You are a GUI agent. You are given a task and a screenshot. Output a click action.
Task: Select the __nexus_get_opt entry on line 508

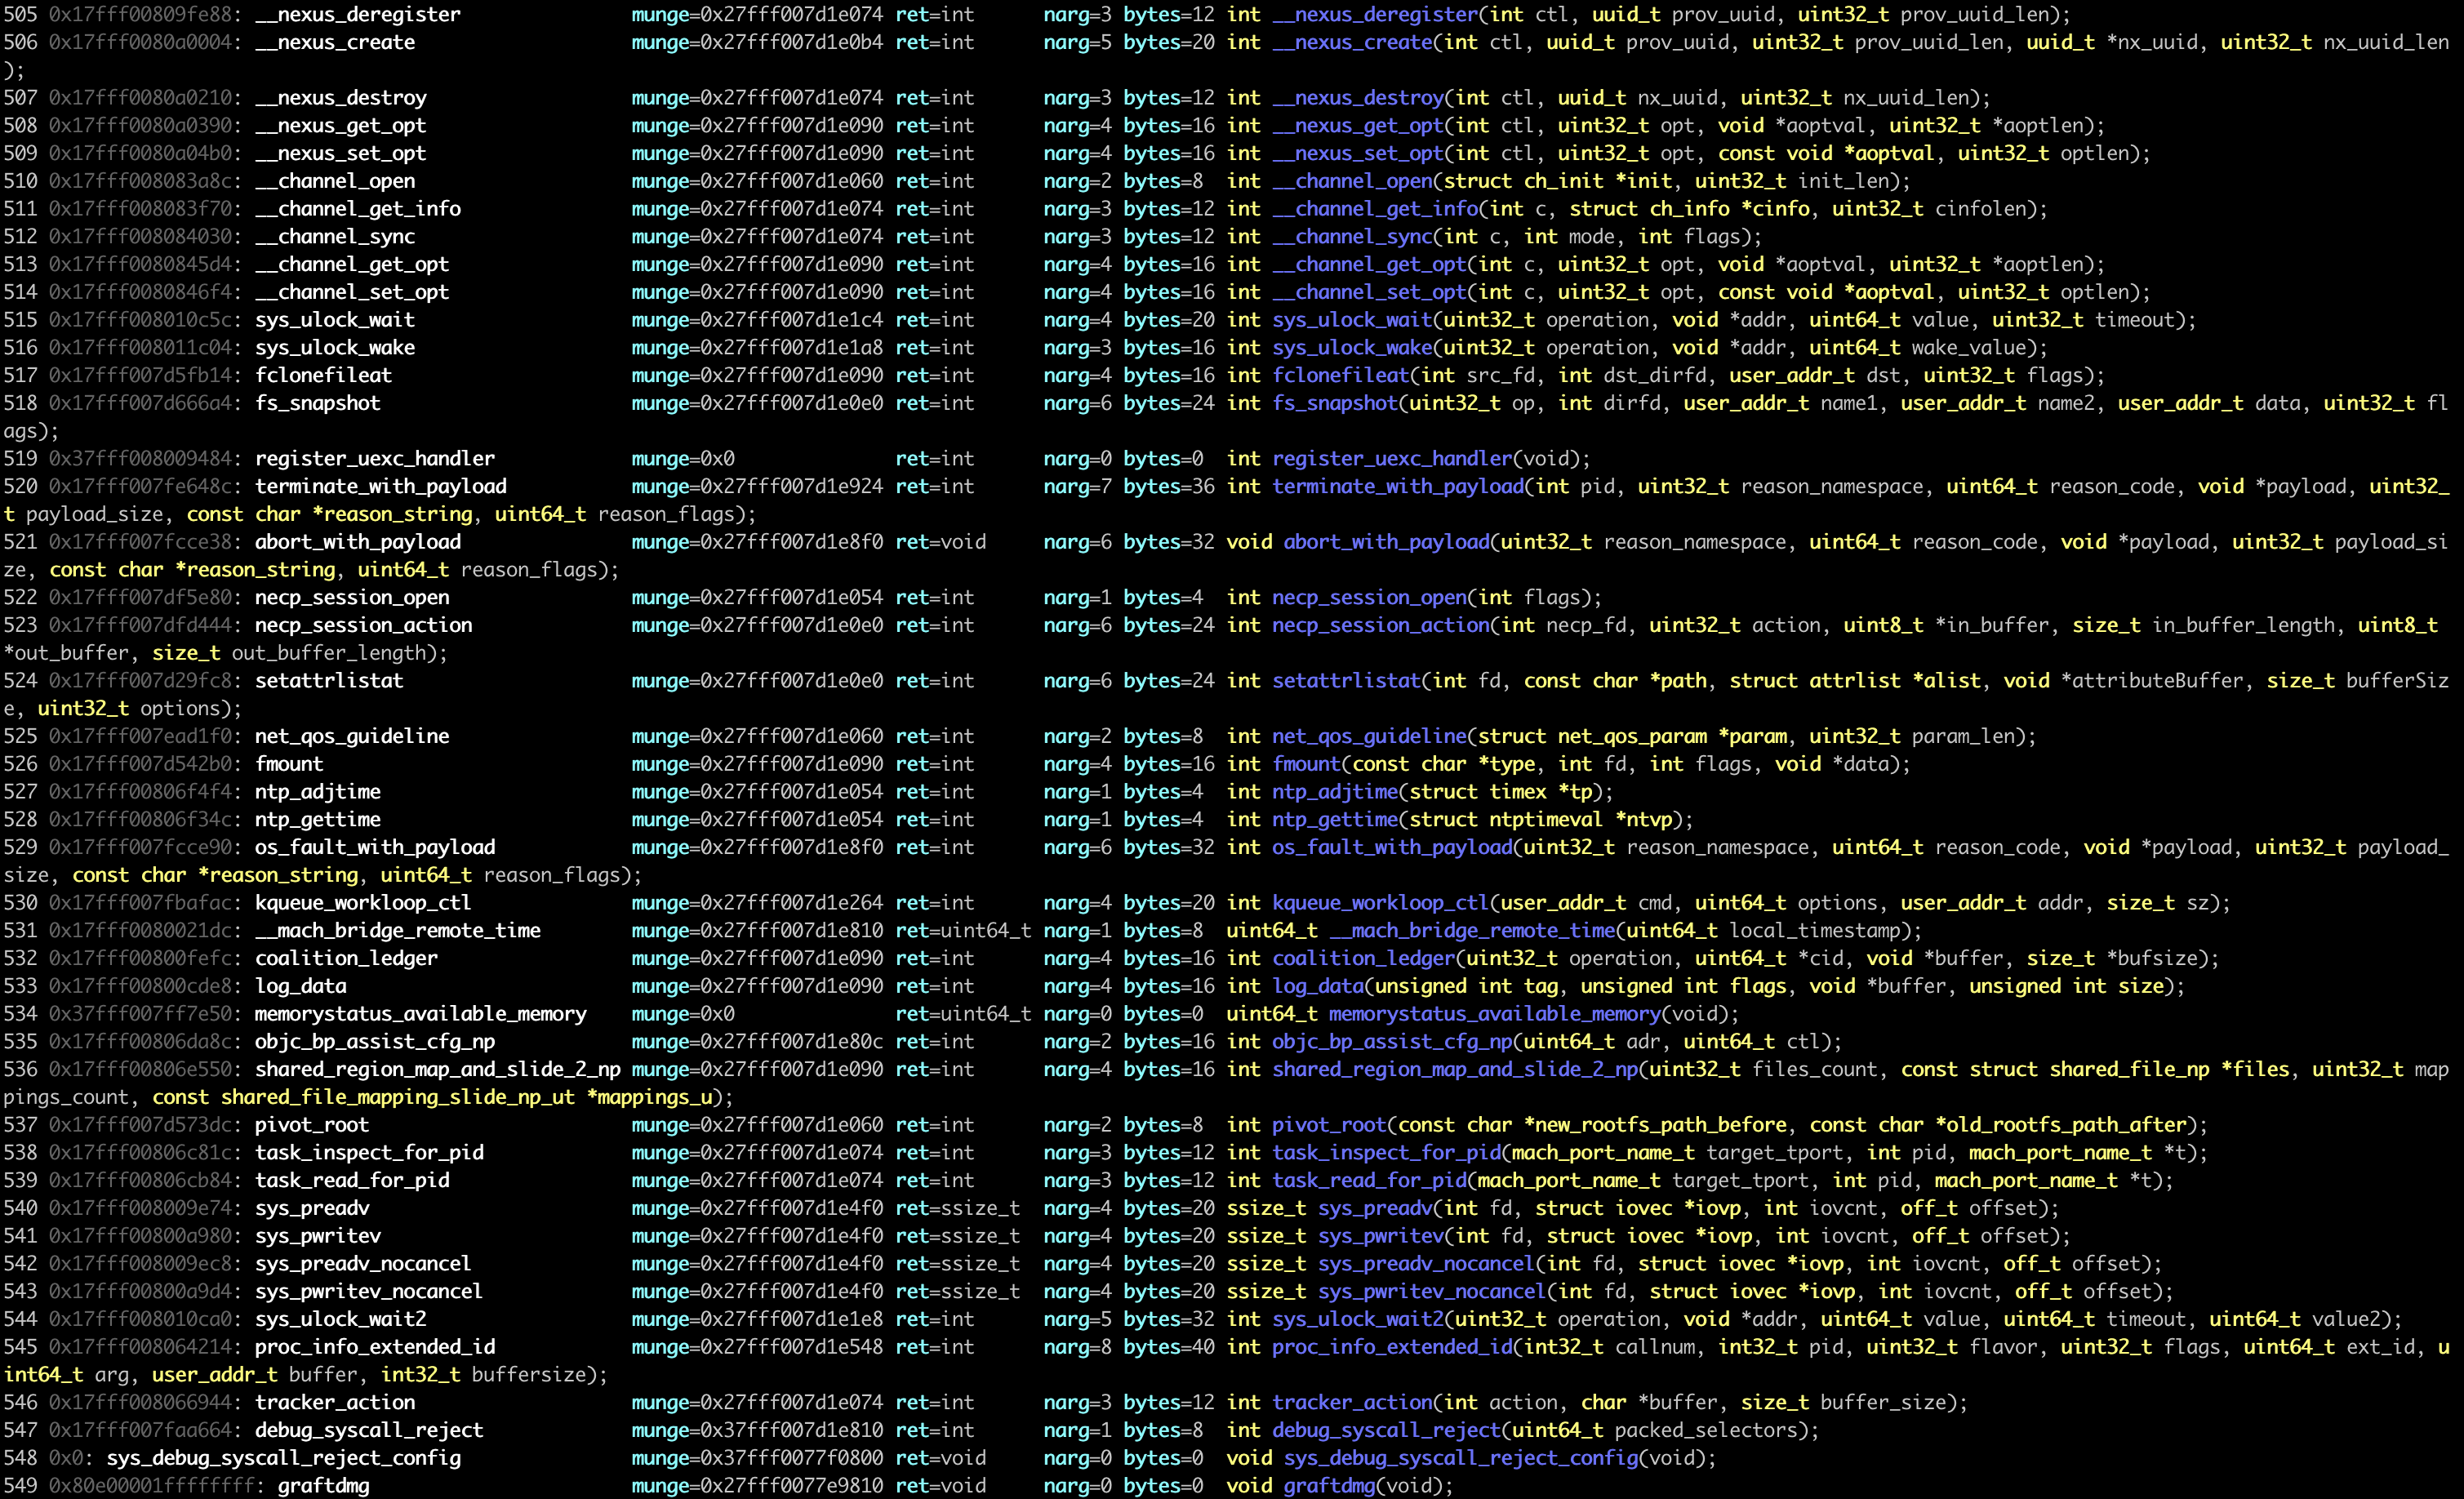tap(341, 125)
